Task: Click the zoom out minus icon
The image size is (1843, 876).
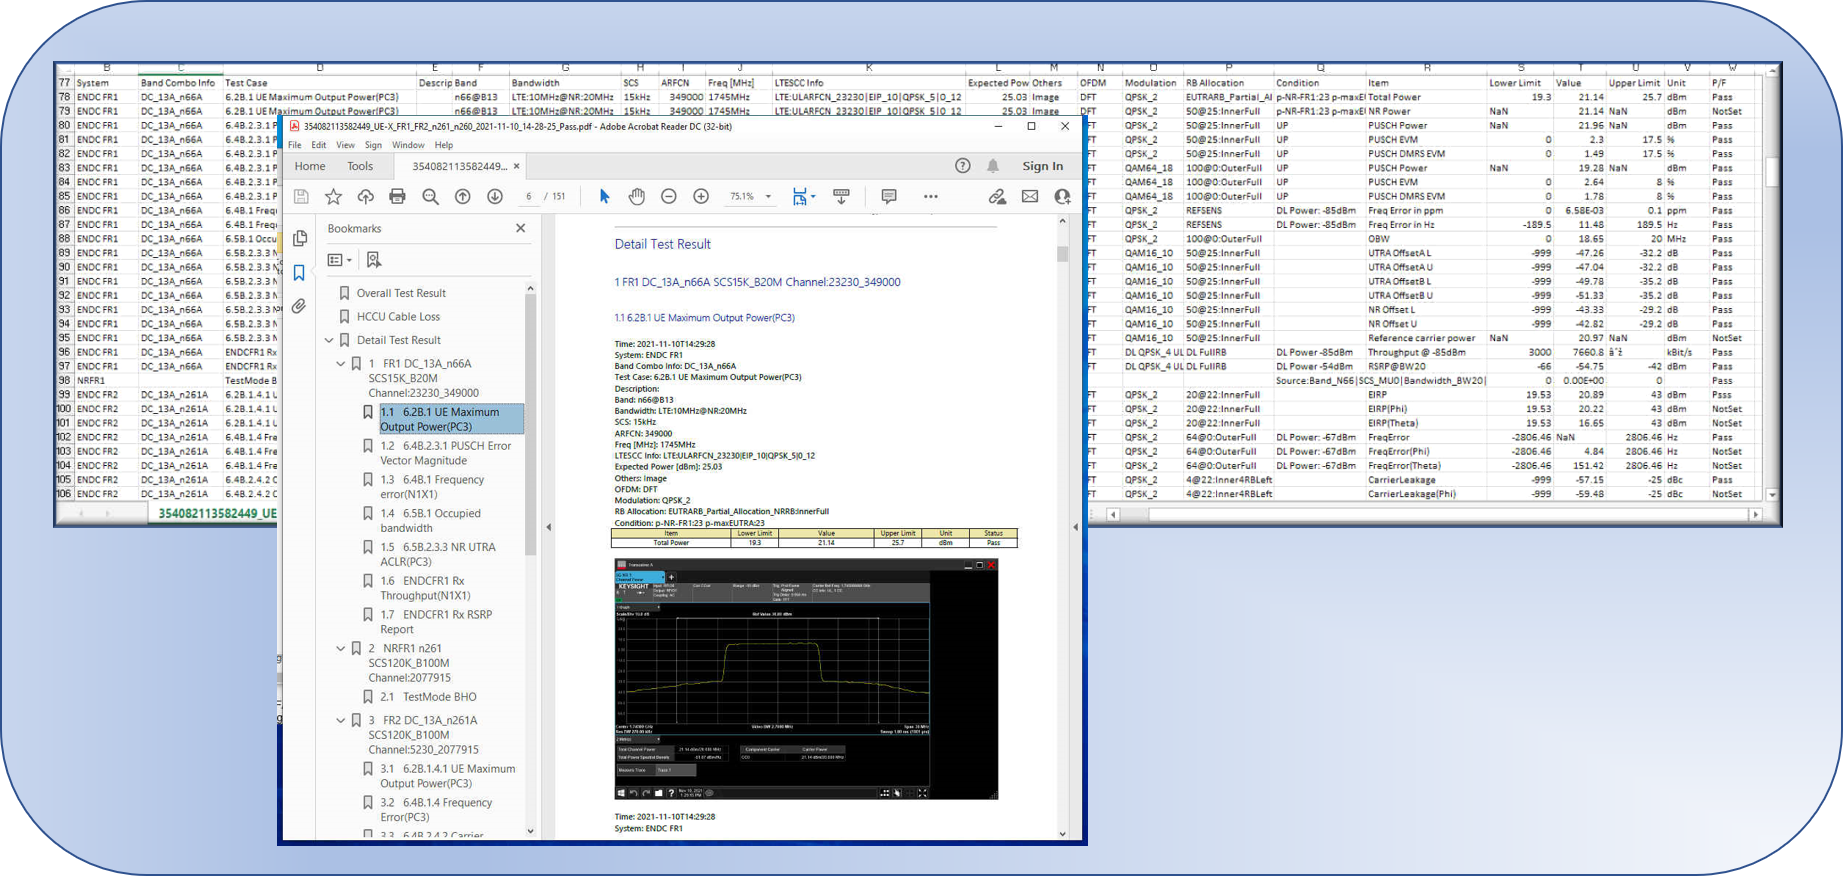Action: click(669, 197)
